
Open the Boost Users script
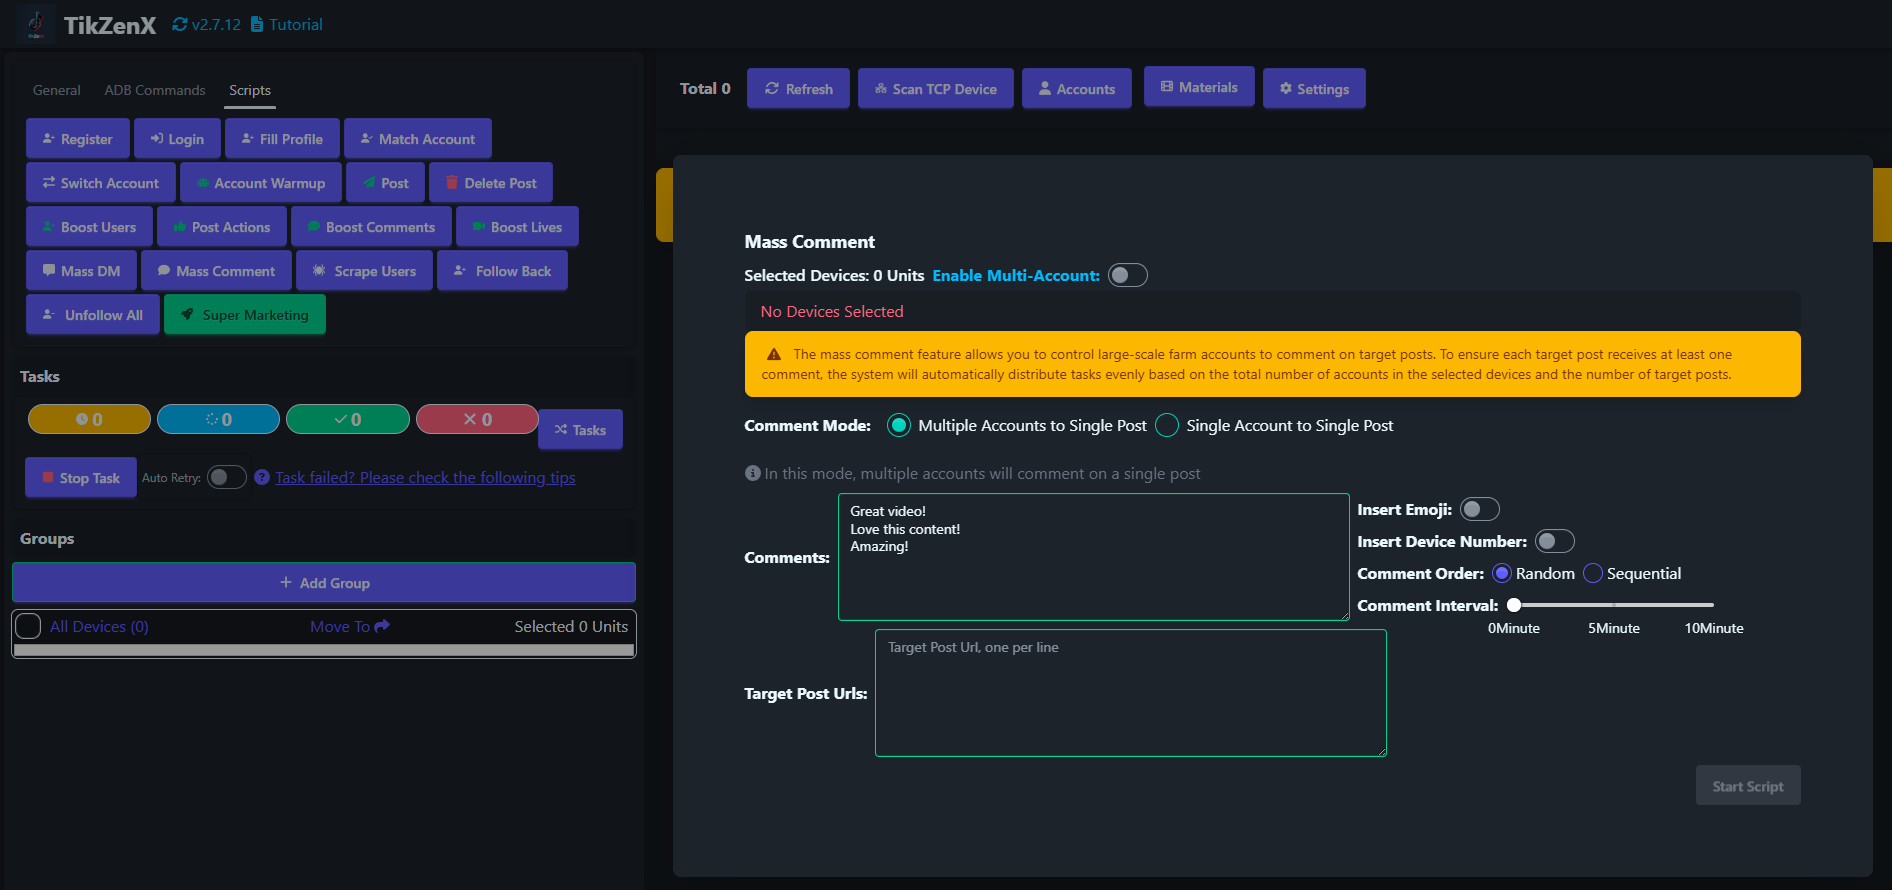(89, 227)
